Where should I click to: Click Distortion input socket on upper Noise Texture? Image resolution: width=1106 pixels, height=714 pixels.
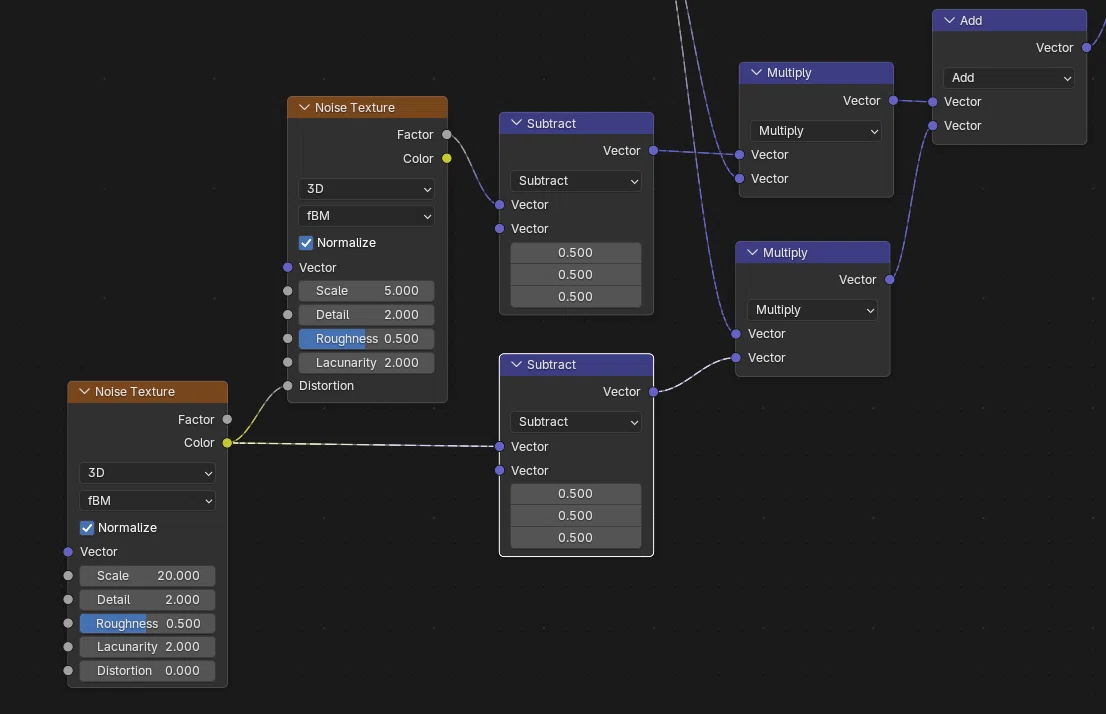click(x=288, y=385)
